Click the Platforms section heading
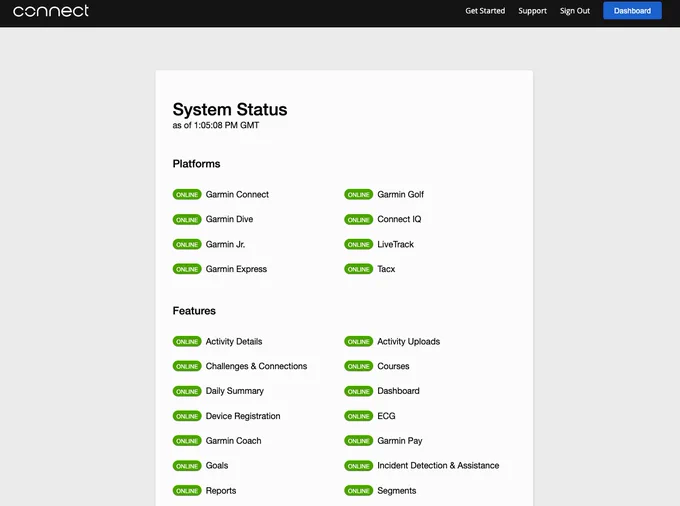 point(196,164)
